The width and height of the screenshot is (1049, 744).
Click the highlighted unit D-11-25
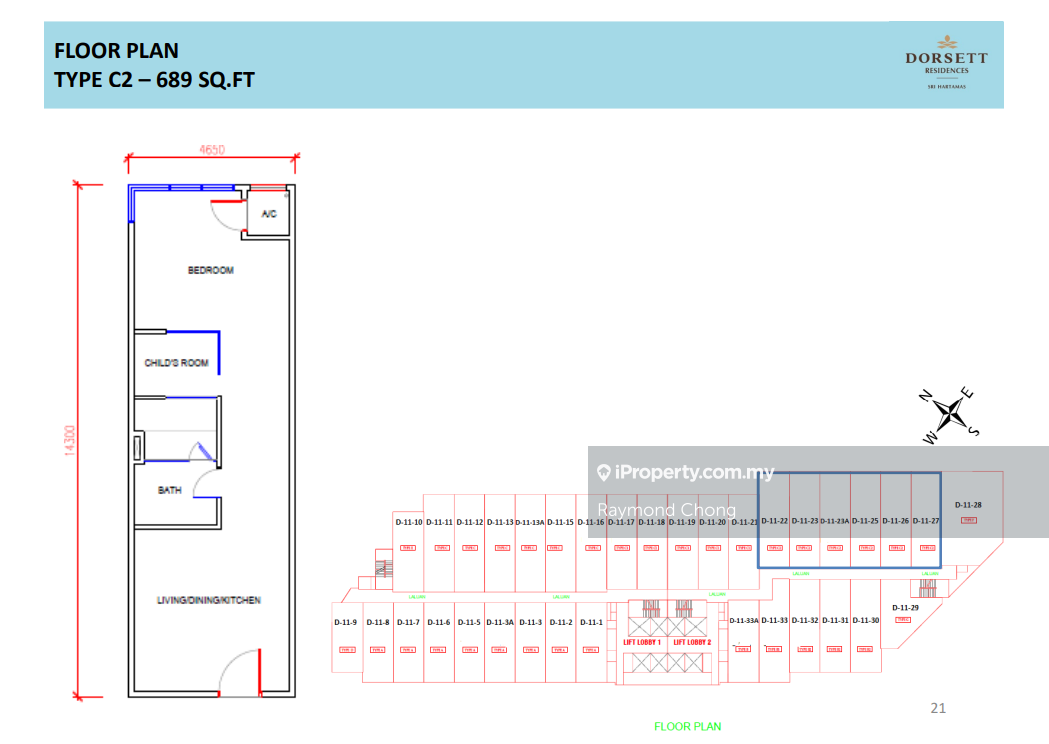coord(865,521)
